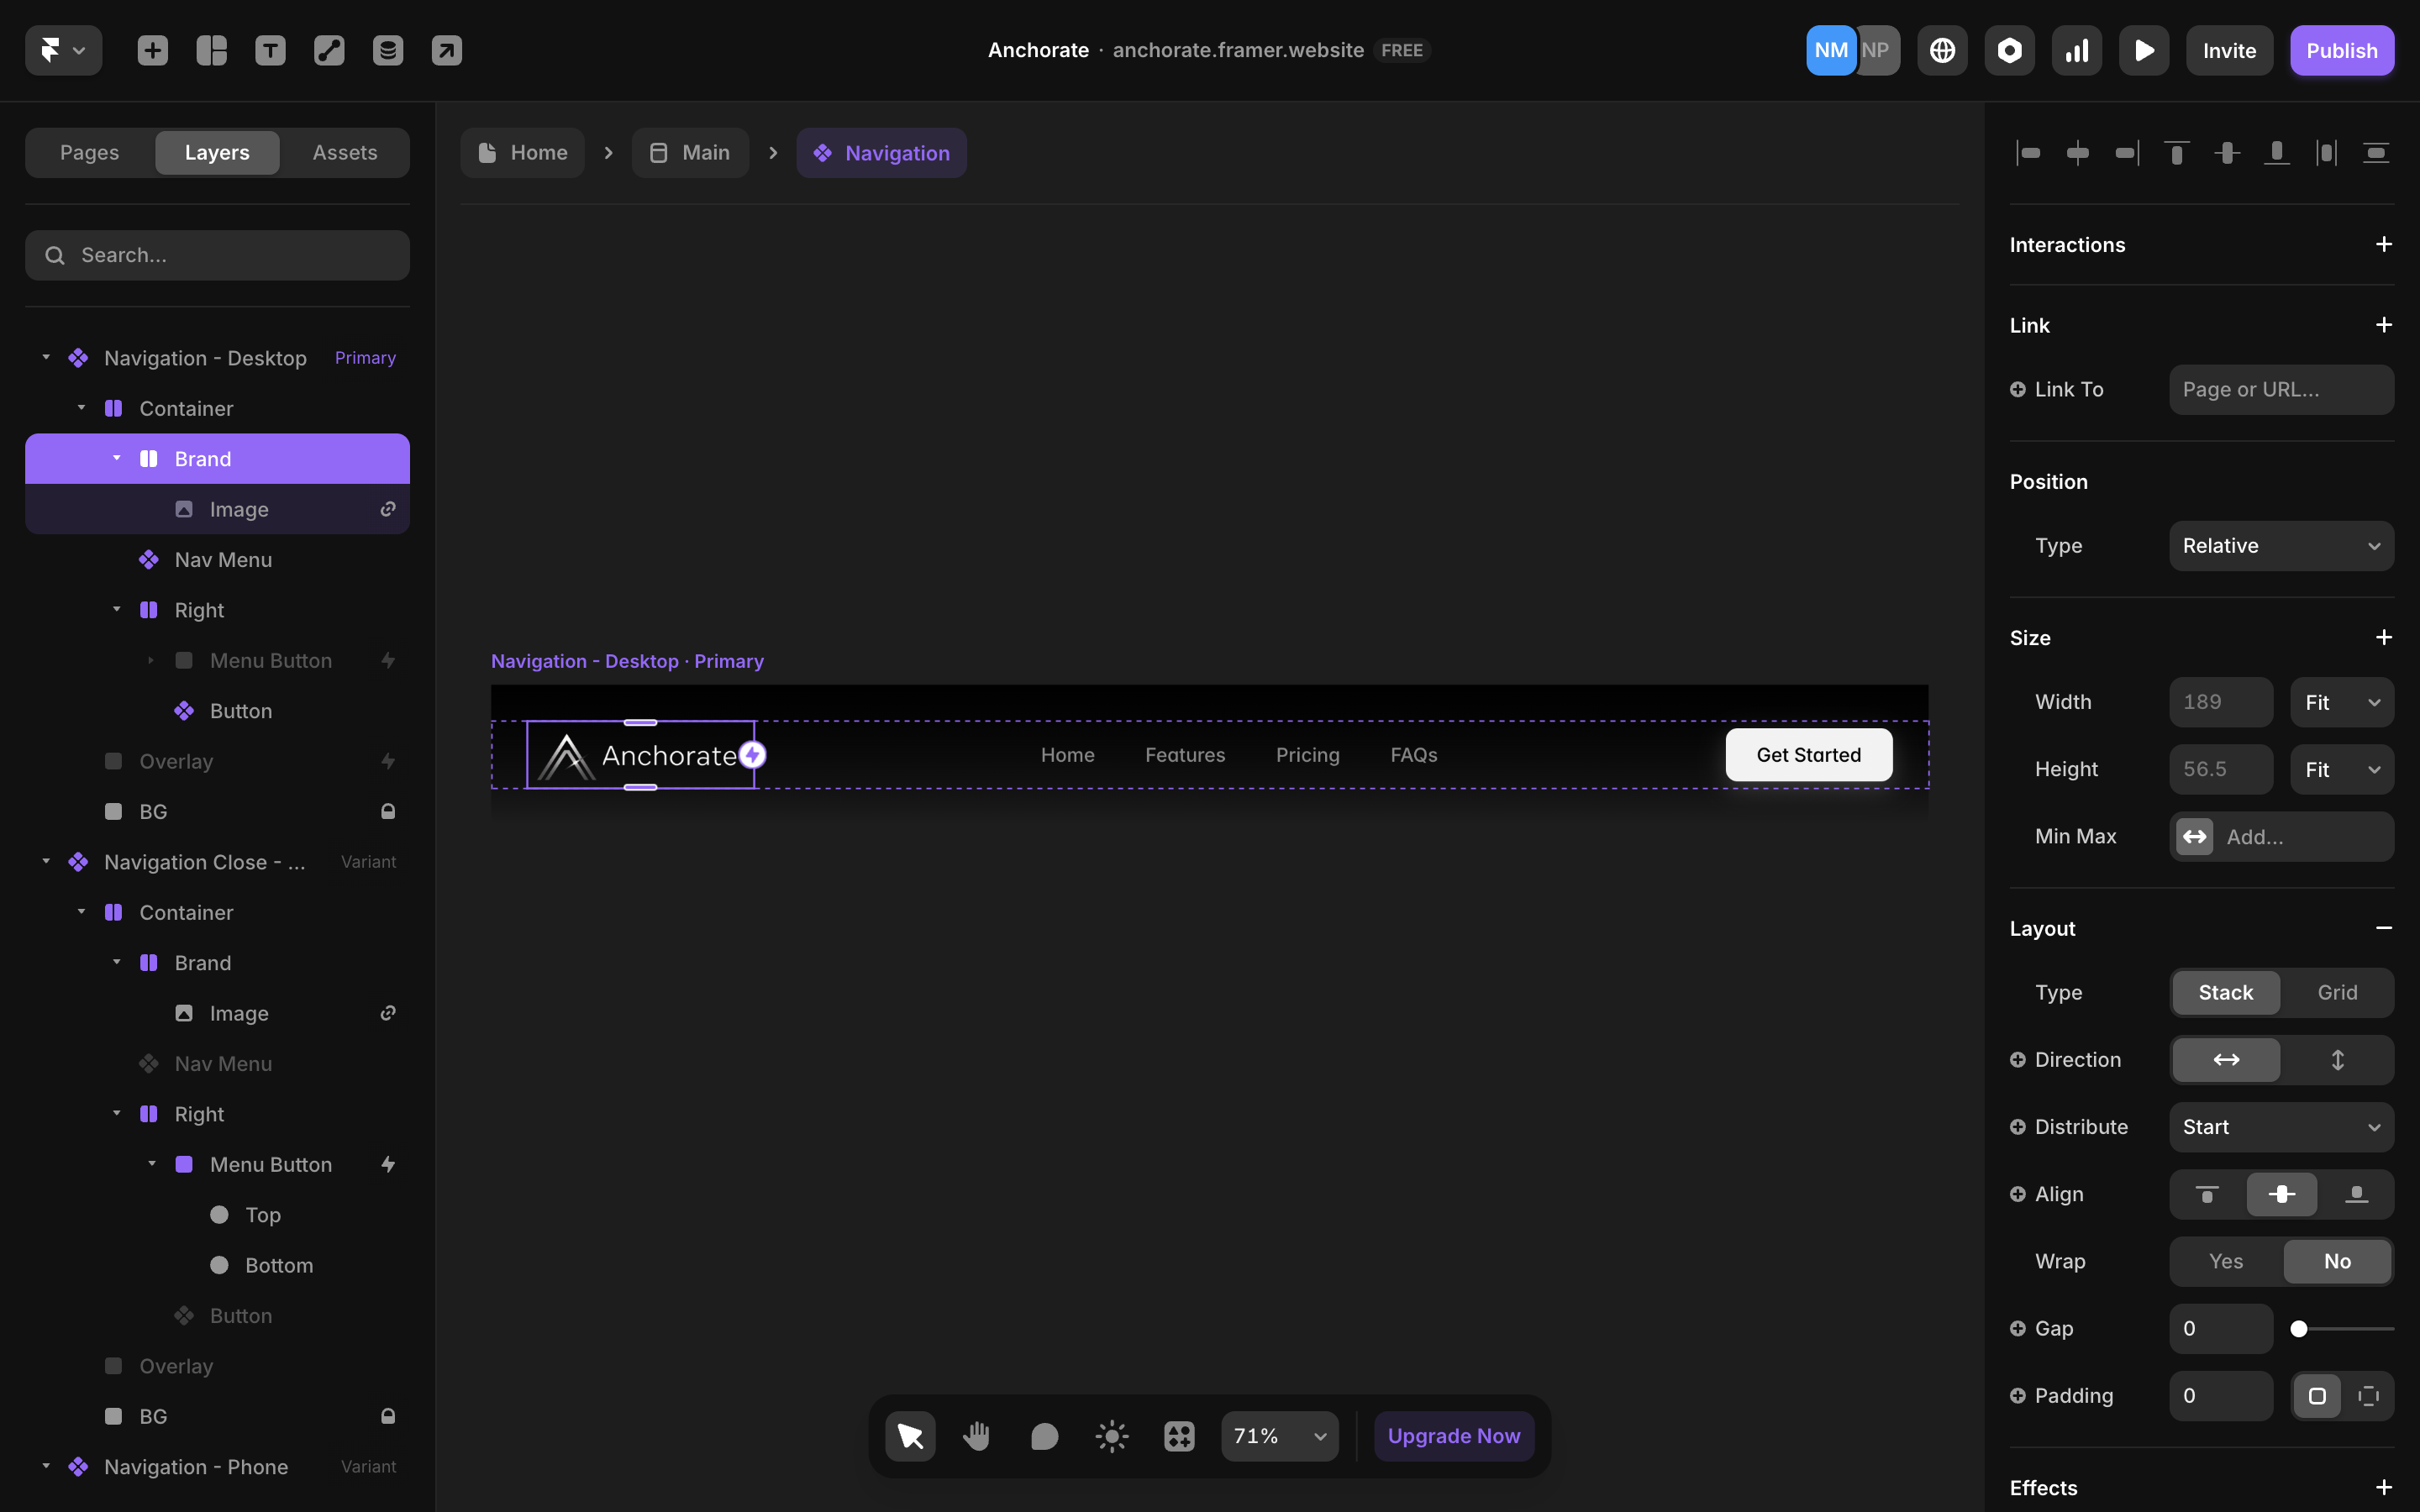Open the globe localization settings icon
The image size is (2420, 1512).
click(1942, 50)
